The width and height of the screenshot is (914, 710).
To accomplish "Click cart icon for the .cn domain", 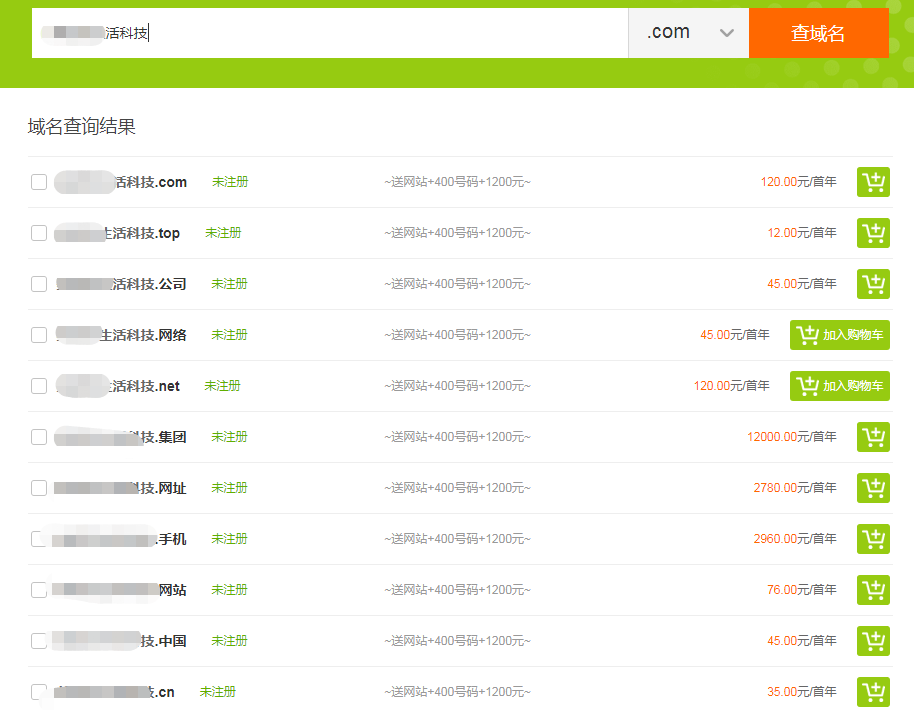I will pyautogui.click(x=873, y=692).
